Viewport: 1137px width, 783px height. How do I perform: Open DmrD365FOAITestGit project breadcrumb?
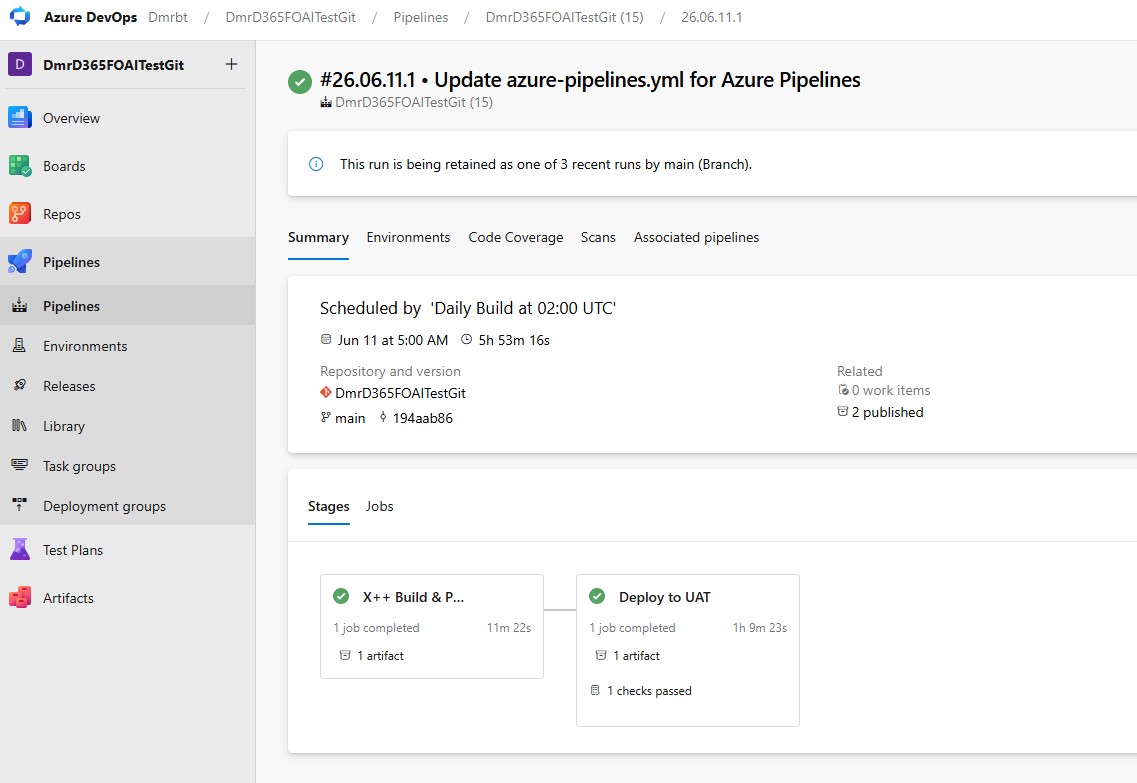[290, 17]
